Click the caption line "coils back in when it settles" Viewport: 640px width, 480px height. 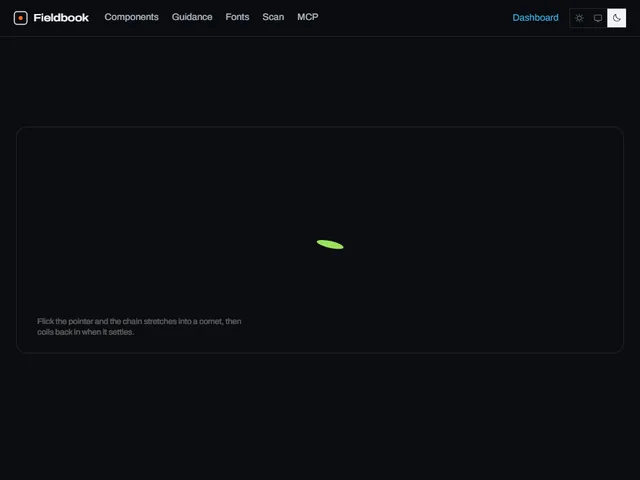click(x=85, y=332)
